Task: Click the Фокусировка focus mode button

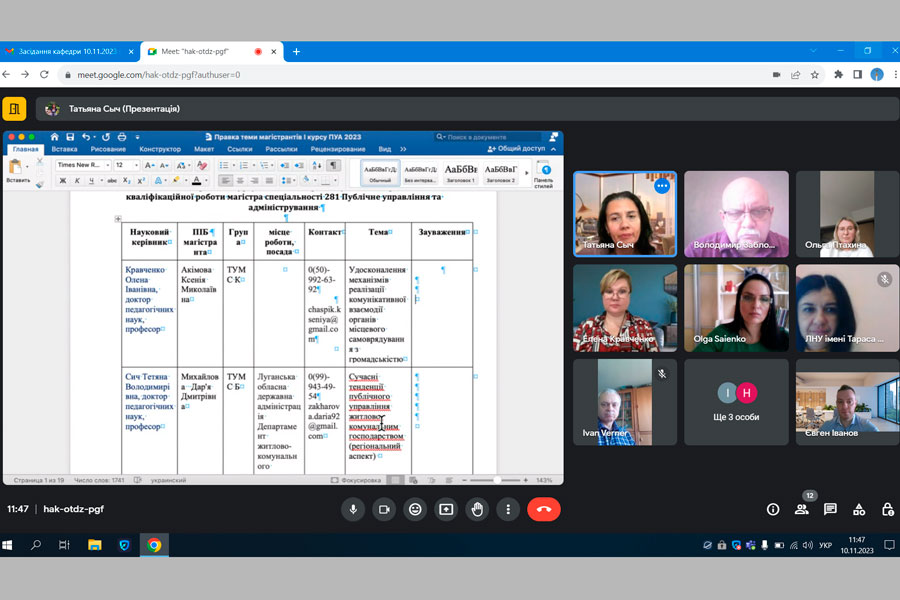Action: coord(356,480)
